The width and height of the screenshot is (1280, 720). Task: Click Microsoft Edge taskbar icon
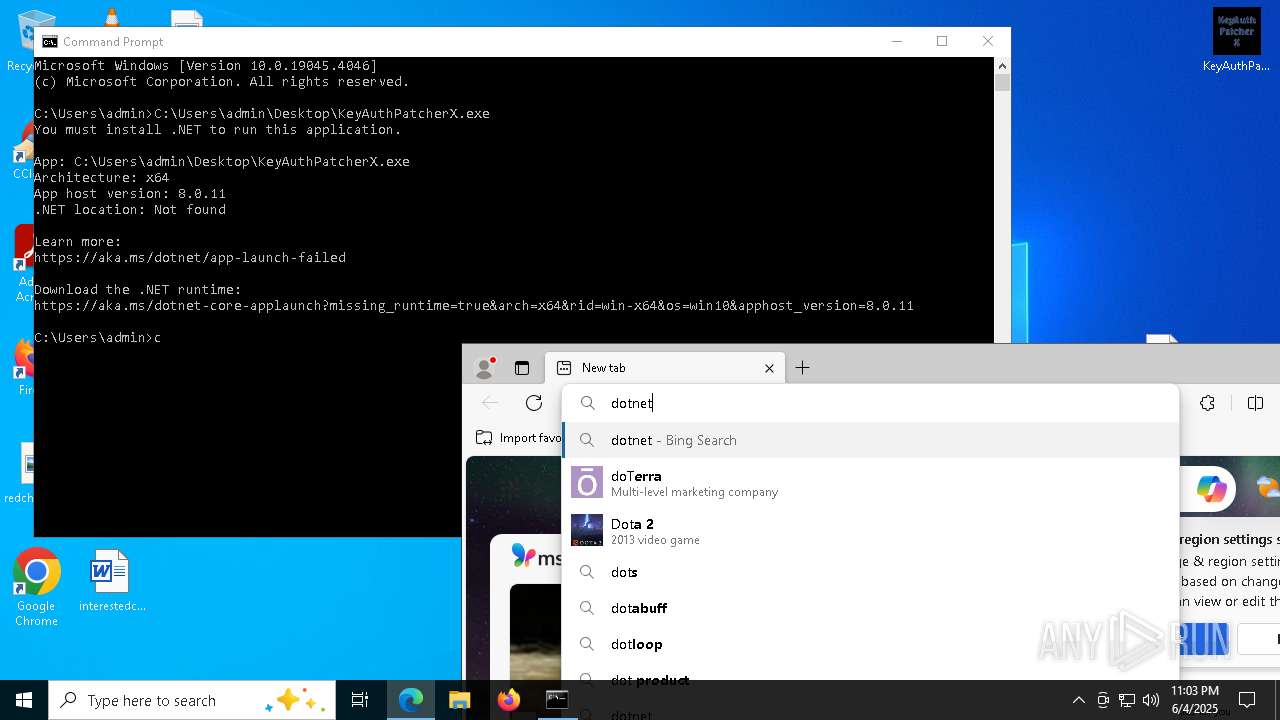point(411,700)
